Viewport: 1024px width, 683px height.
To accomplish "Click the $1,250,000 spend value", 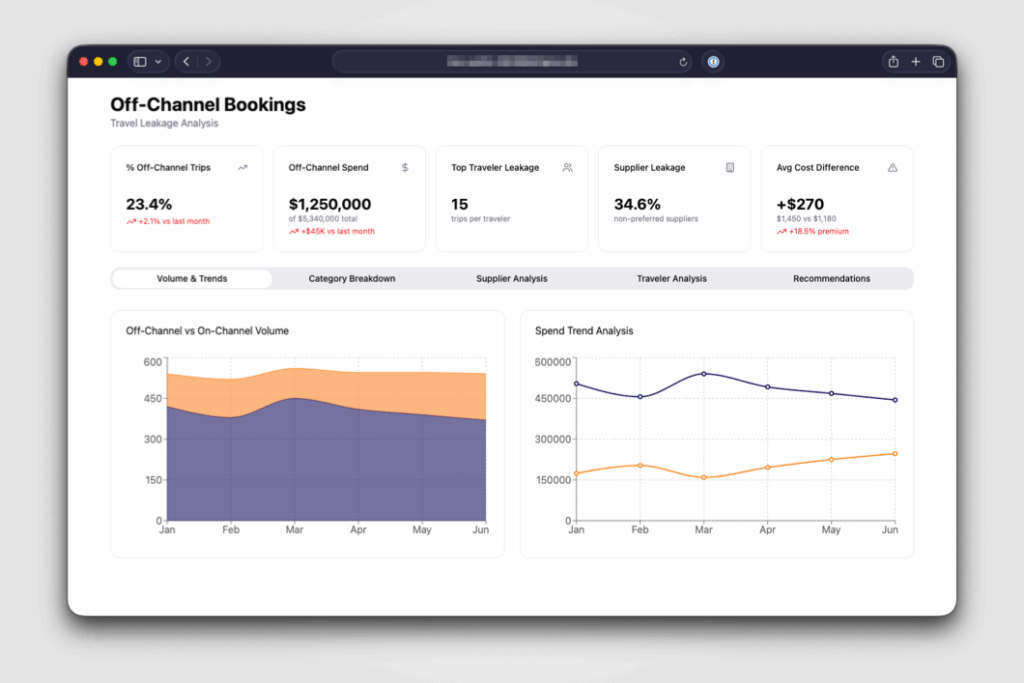I will coord(330,204).
